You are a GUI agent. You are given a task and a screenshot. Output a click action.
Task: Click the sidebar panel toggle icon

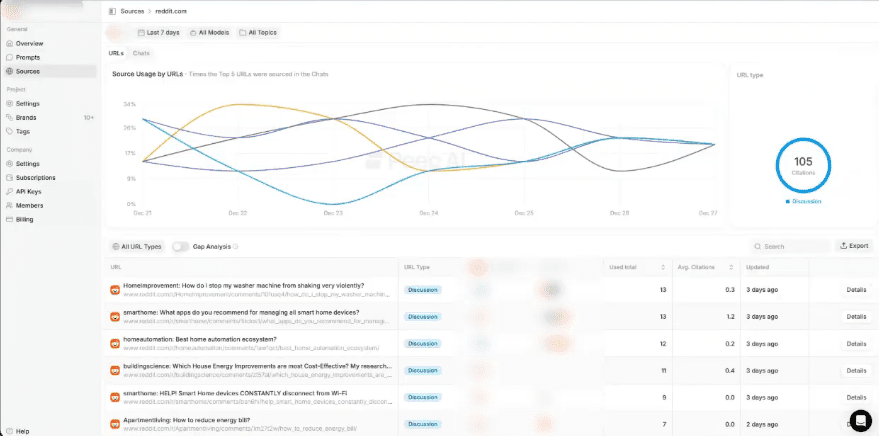[x=111, y=10]
